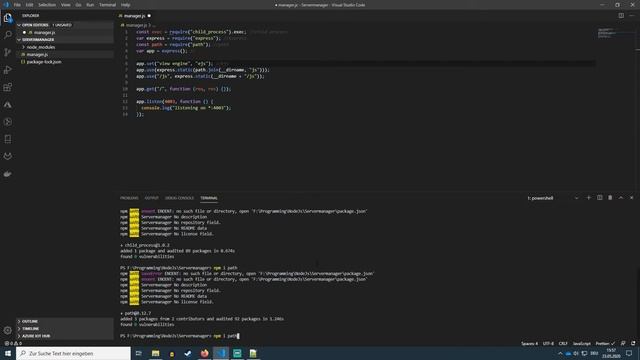This screenshot has width=640, height=360.
Task: Switch to the Output panel tab
Action: pyautogui.click(x=151, y=198)
